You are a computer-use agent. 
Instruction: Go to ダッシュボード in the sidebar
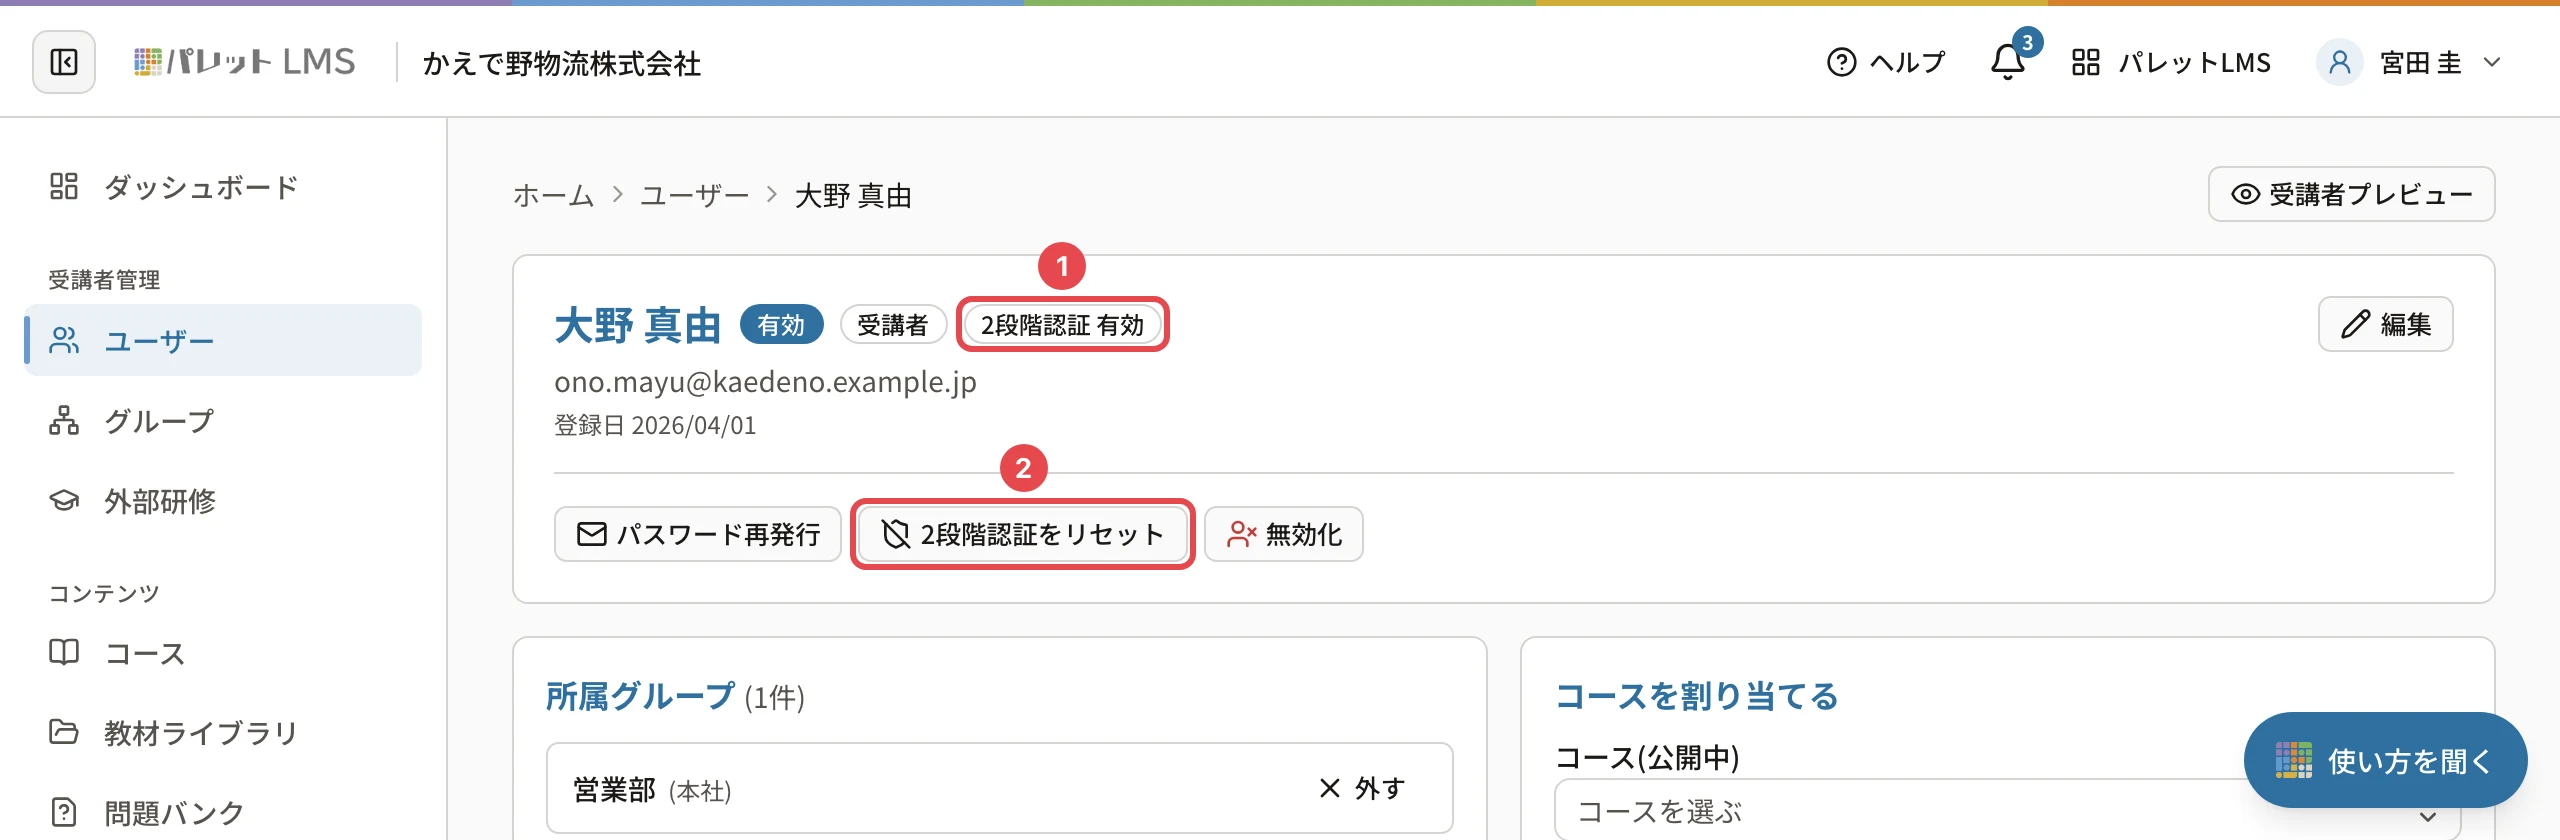pyautogui.click(x=223, y=187)
